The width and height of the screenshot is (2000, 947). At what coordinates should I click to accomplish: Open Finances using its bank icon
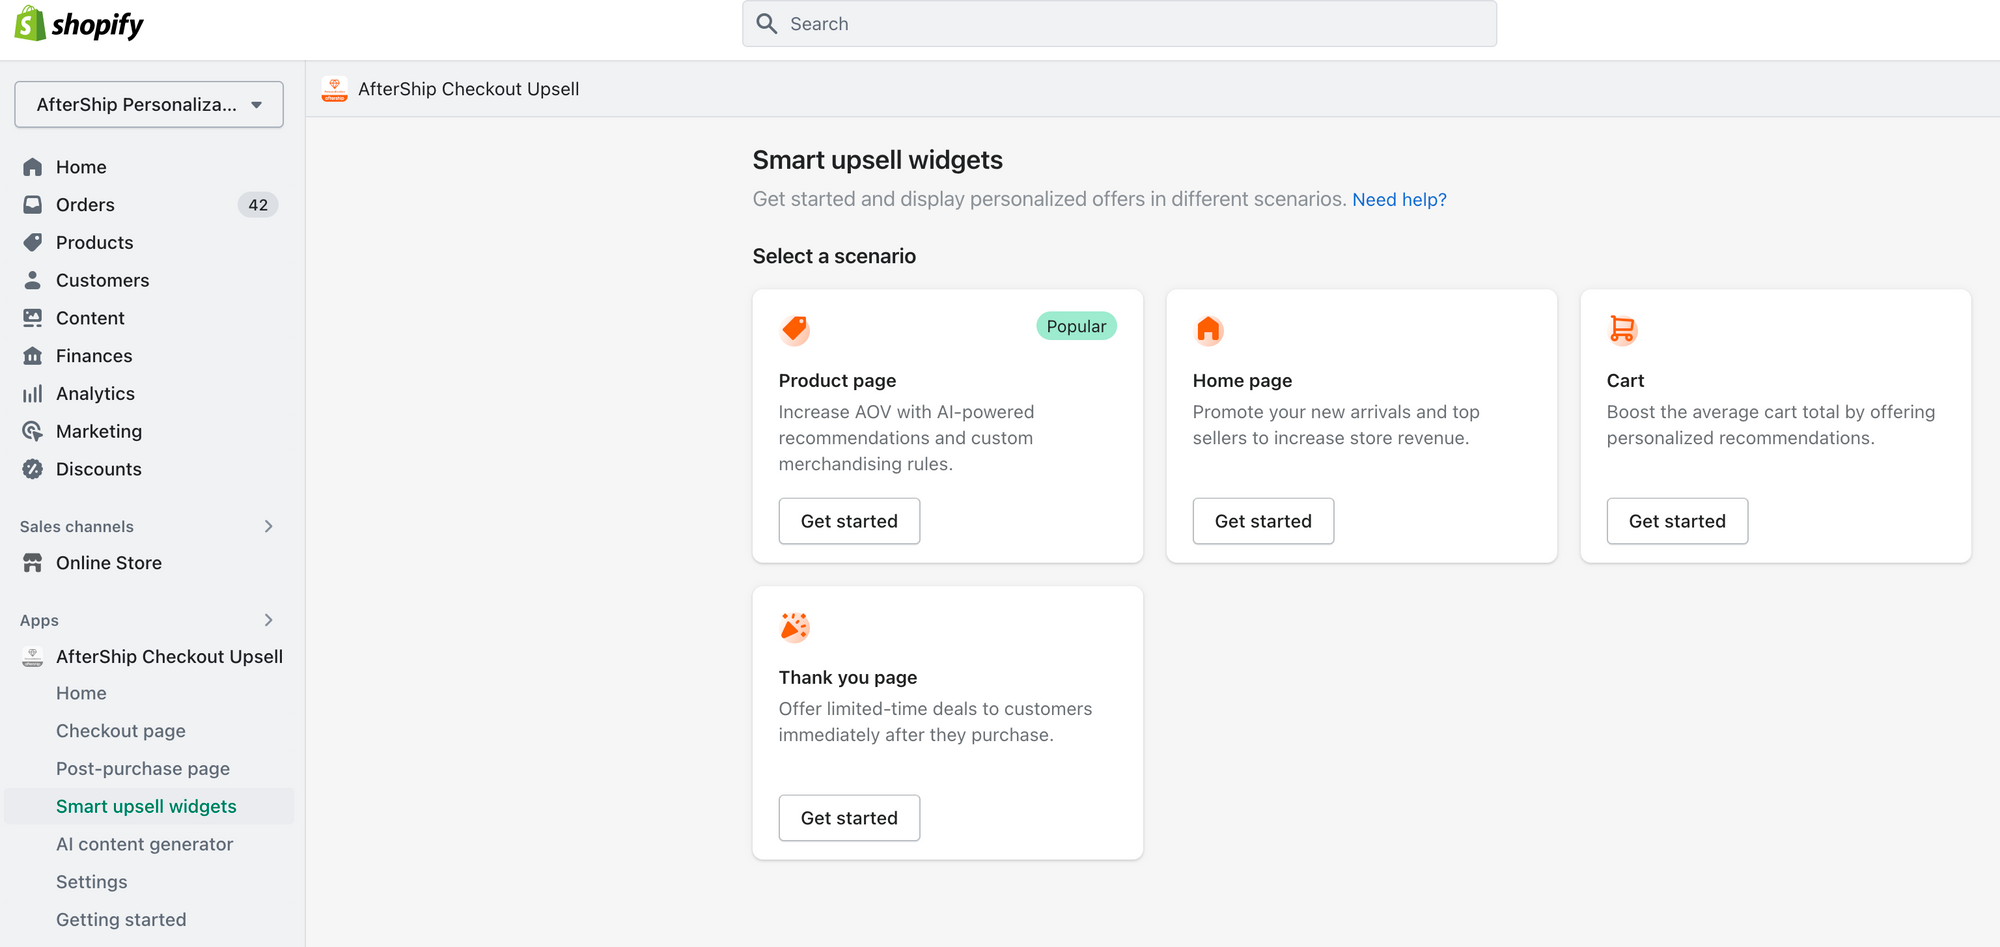pos(33,355)
